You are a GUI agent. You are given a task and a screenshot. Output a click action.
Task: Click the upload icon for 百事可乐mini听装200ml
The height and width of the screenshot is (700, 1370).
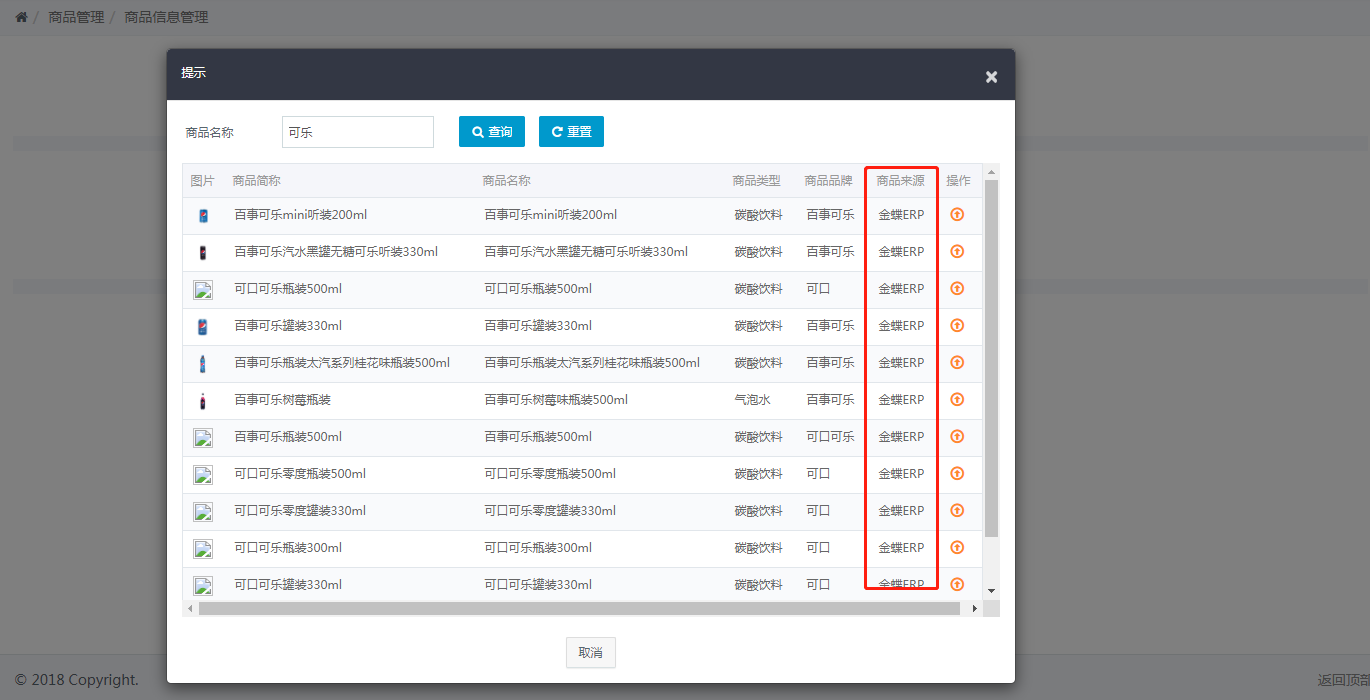(957, 214)
